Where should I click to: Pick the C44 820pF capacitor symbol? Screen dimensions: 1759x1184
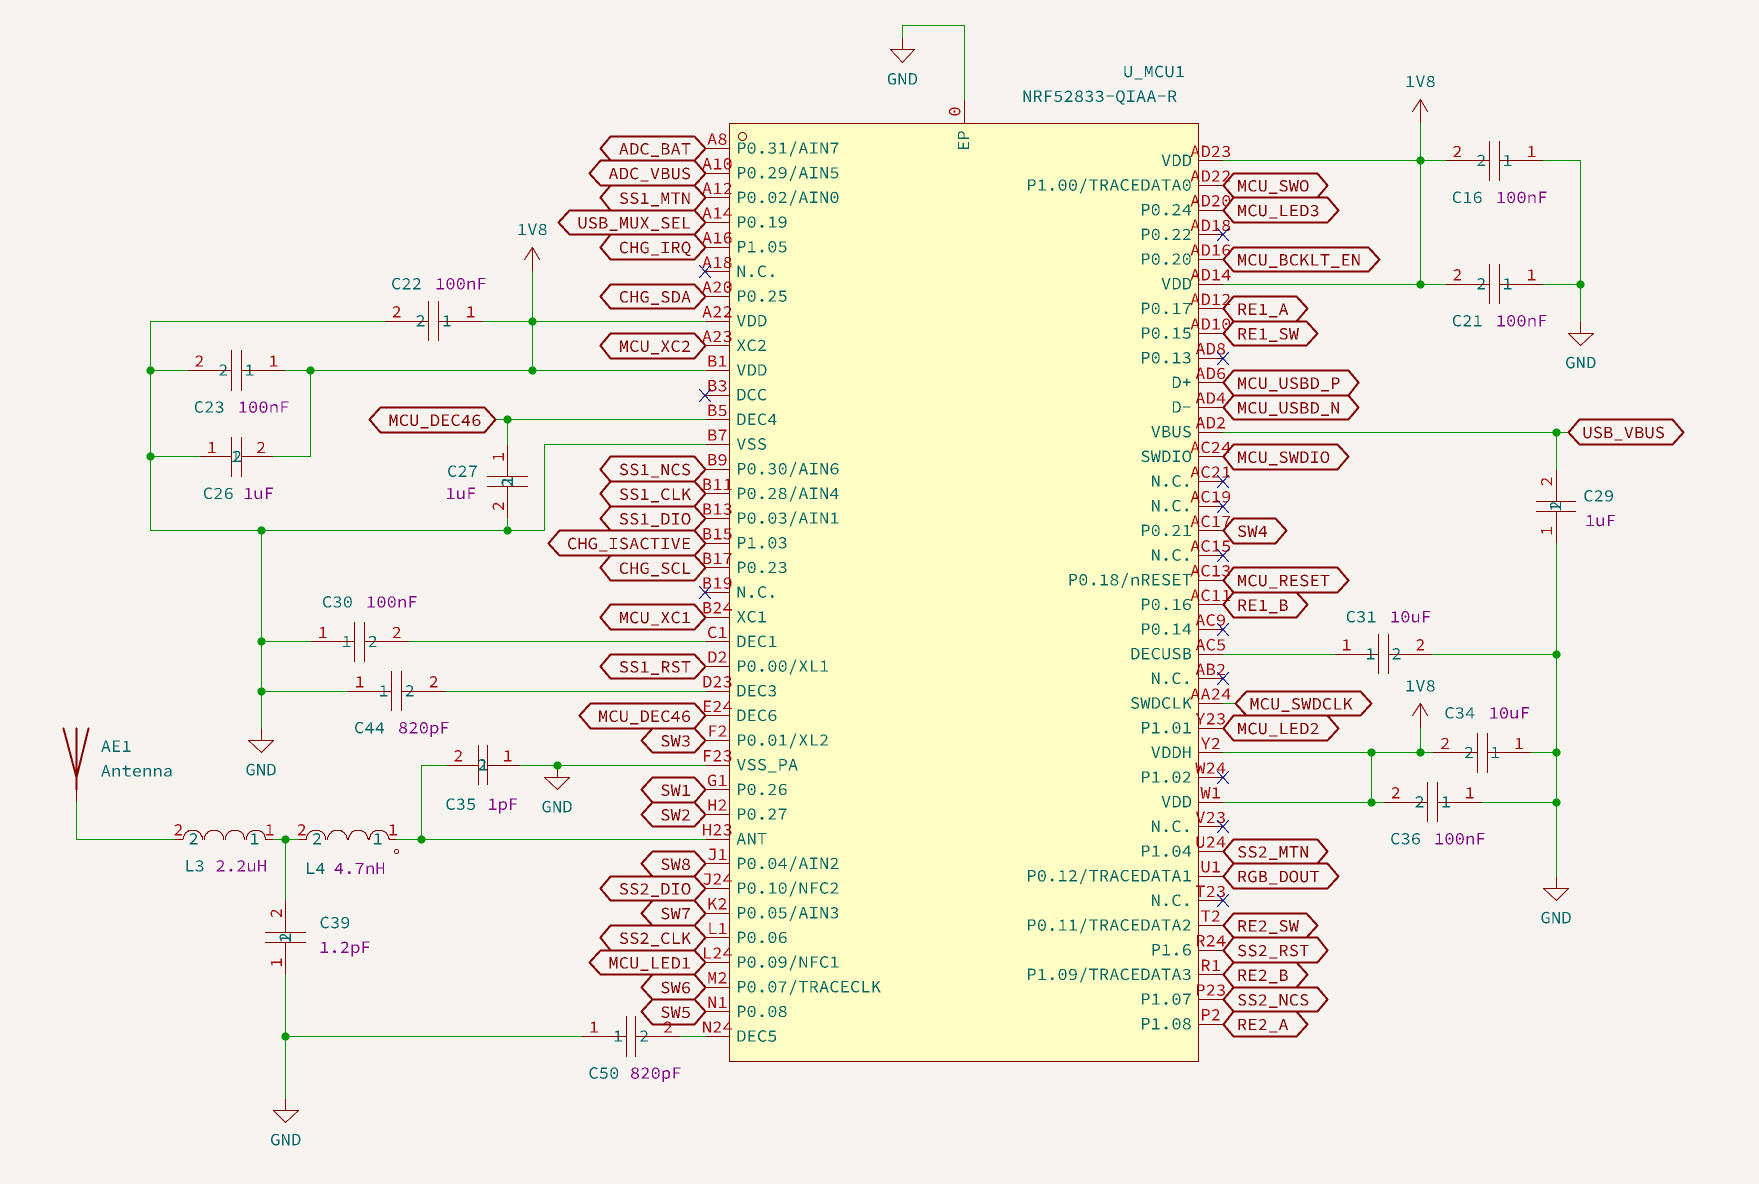[397, 690]
